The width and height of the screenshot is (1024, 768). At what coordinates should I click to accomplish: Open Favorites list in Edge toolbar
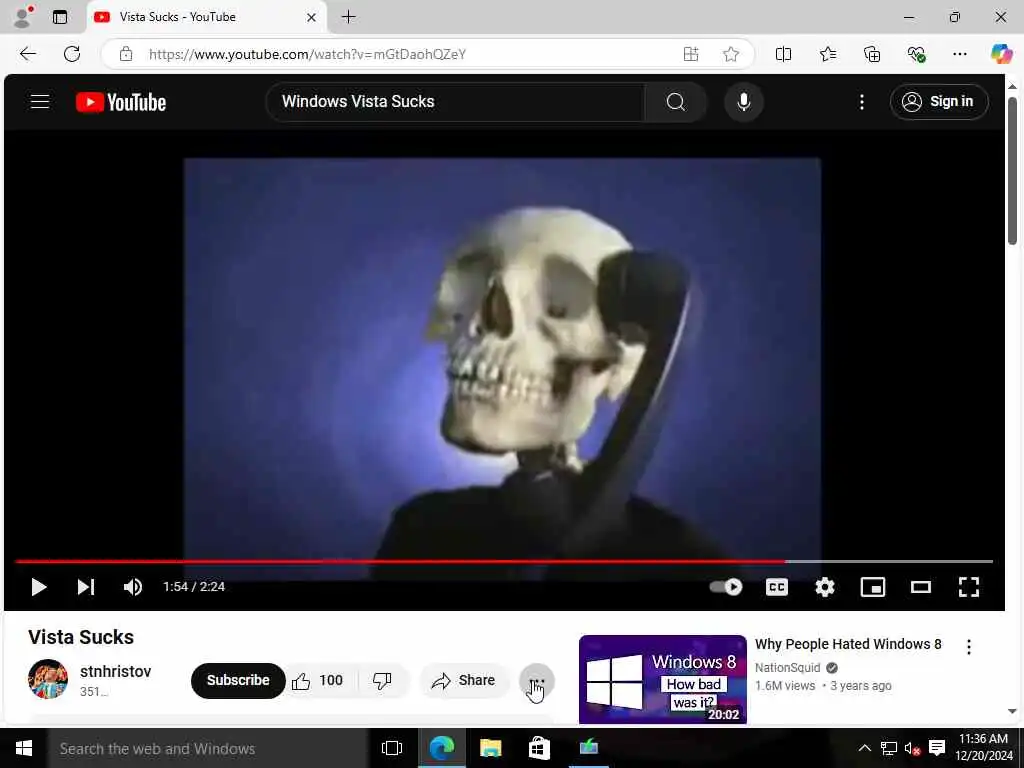coord(827,54)
